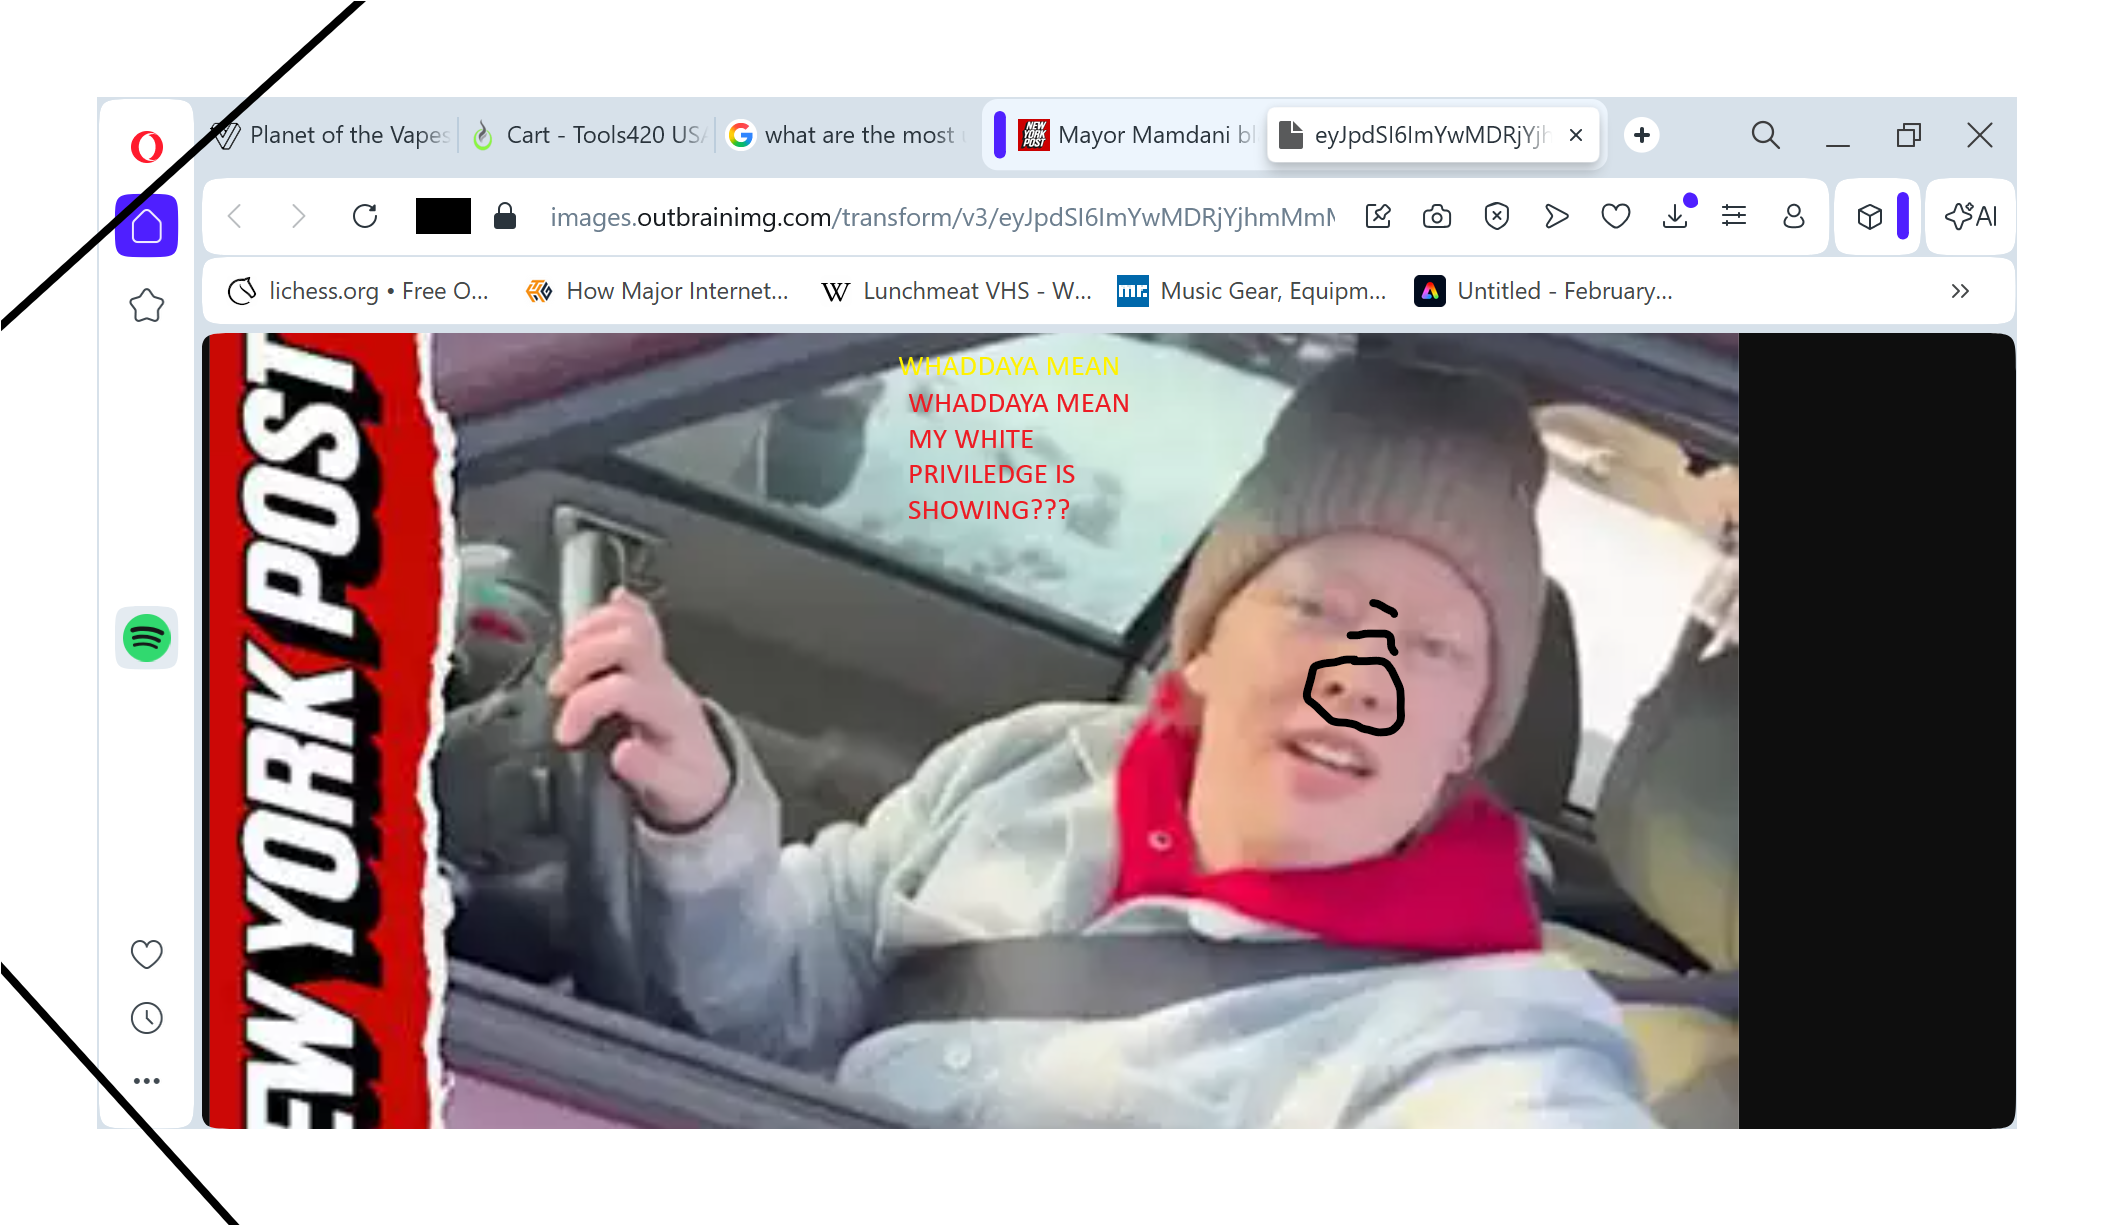The height and width of the screenshot is (1226, 2114).
Task: Open lichess.org bookmark
Action: (358, 291)
